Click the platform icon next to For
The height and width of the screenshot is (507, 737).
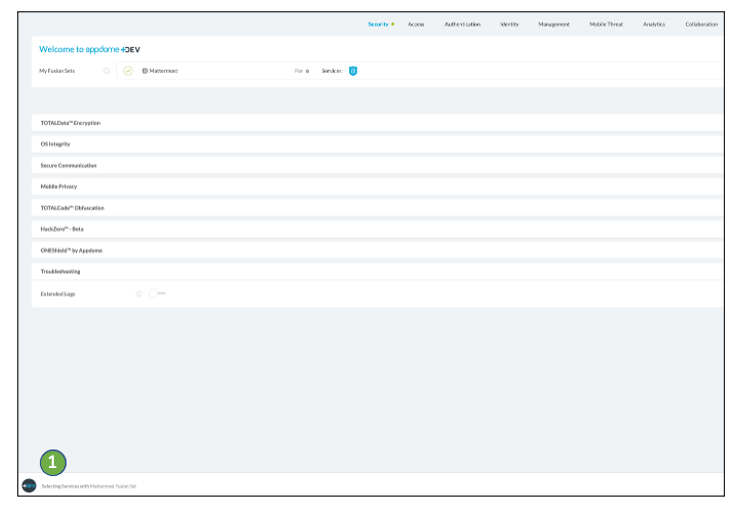(307, 71)
